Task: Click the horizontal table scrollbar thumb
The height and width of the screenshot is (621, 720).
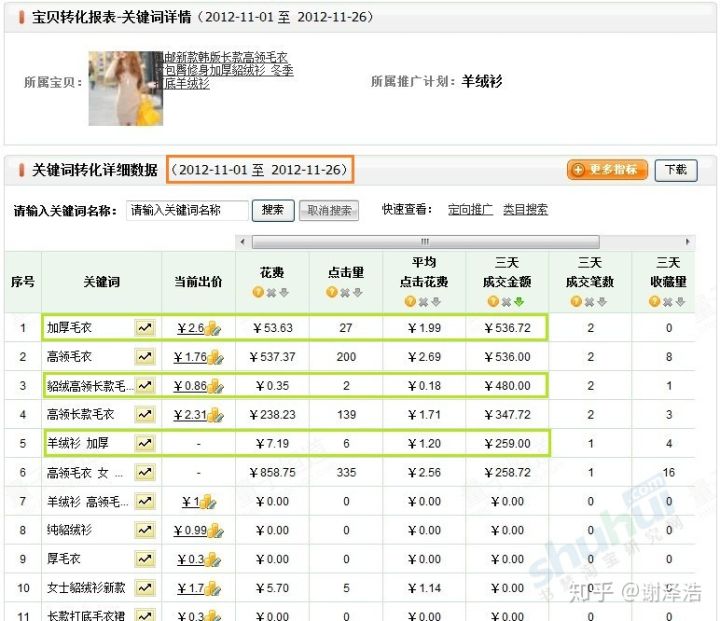Action: pos(425,242)
